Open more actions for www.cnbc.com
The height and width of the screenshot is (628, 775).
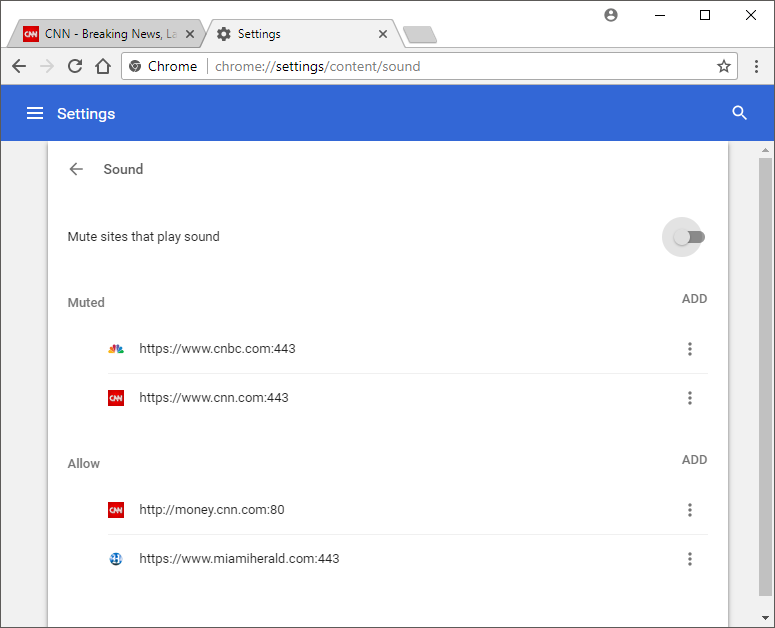point(689,349)
